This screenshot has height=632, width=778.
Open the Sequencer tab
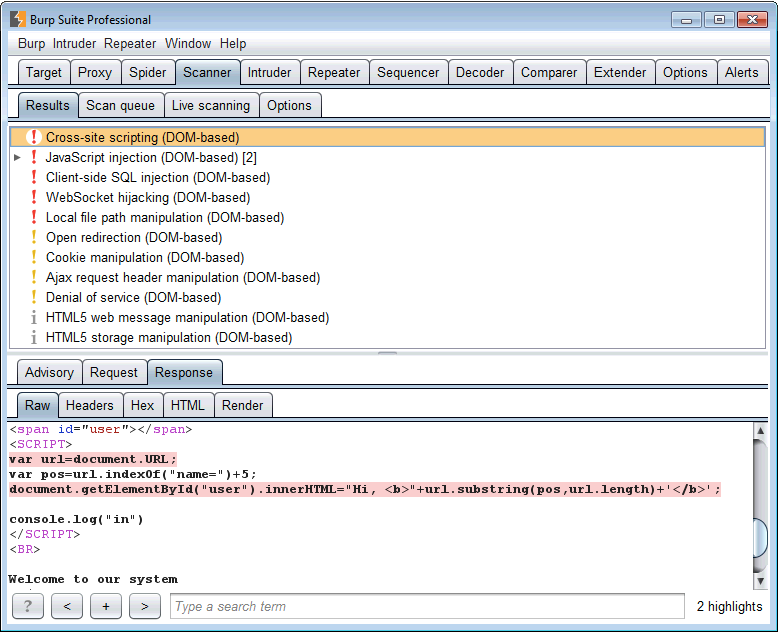pyautogui.click(x=408, y=72)
